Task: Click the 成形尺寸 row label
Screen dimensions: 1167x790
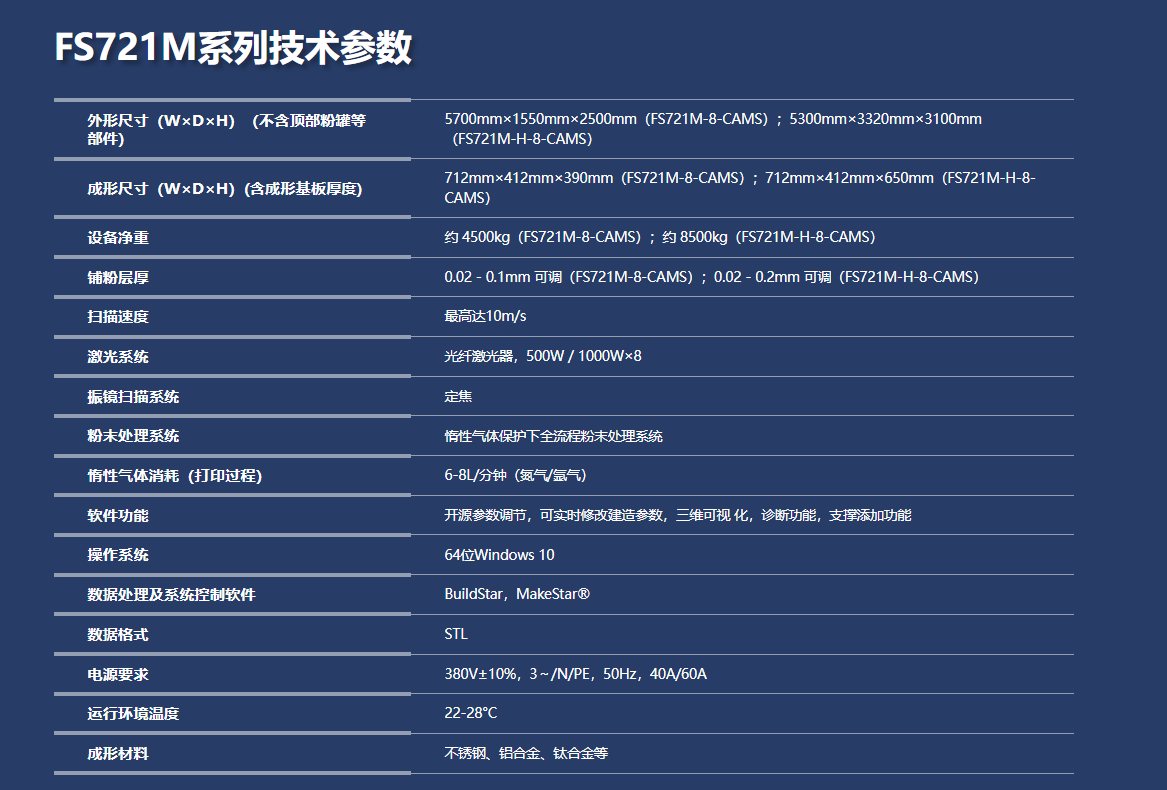Action: tap(224, 189)
